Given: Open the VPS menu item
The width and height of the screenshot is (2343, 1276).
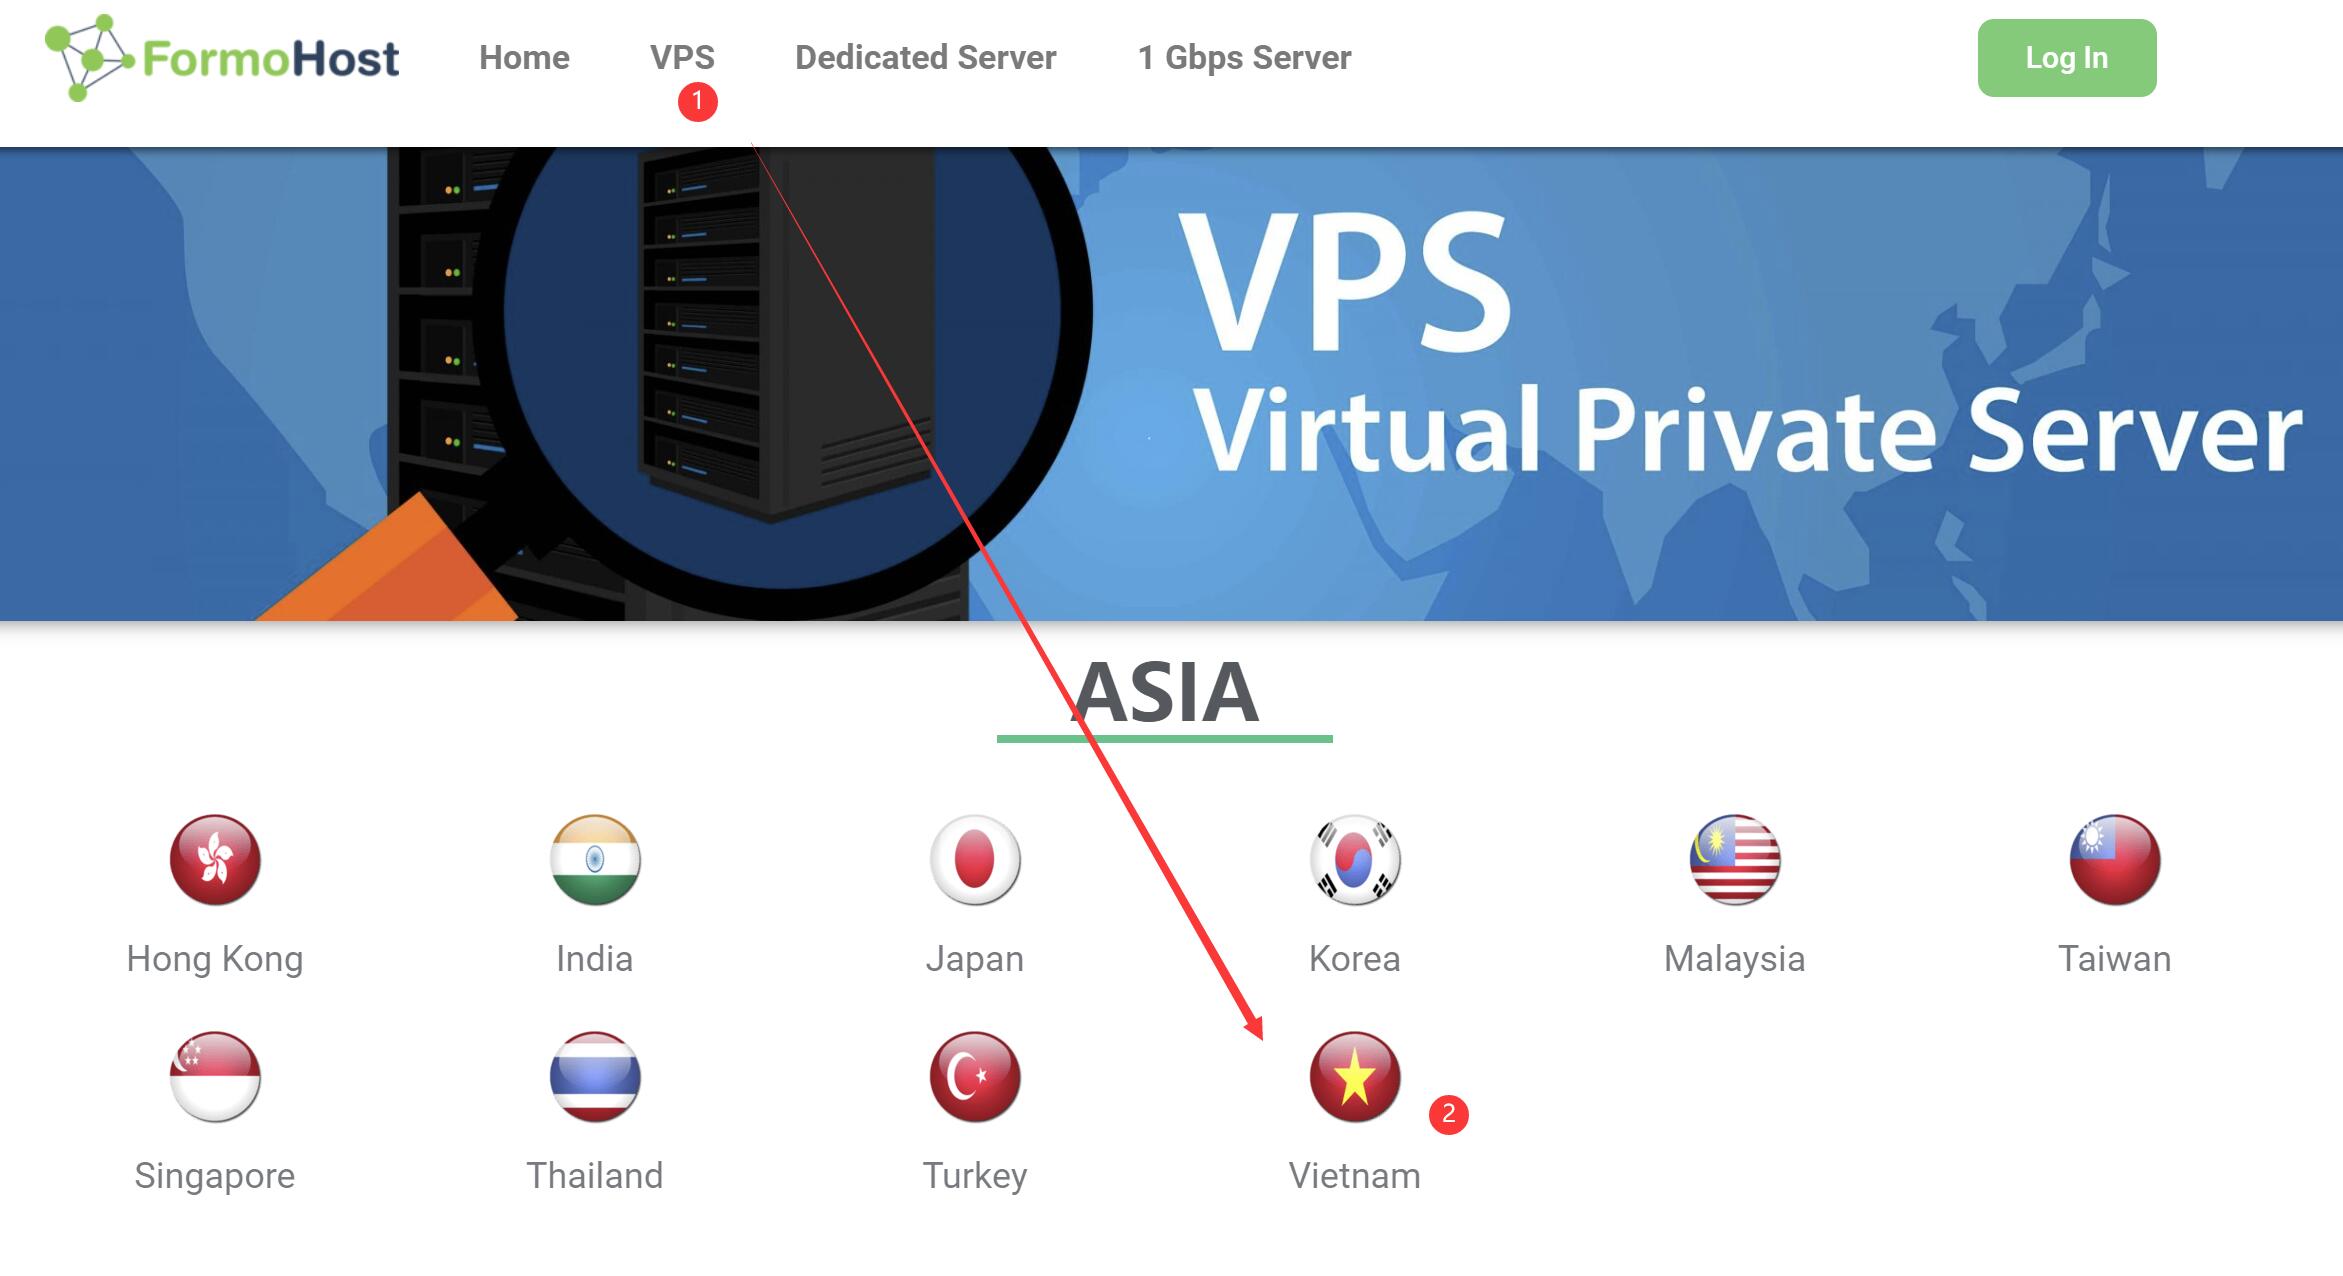Looking at the screenshot, I should point(680,57).
